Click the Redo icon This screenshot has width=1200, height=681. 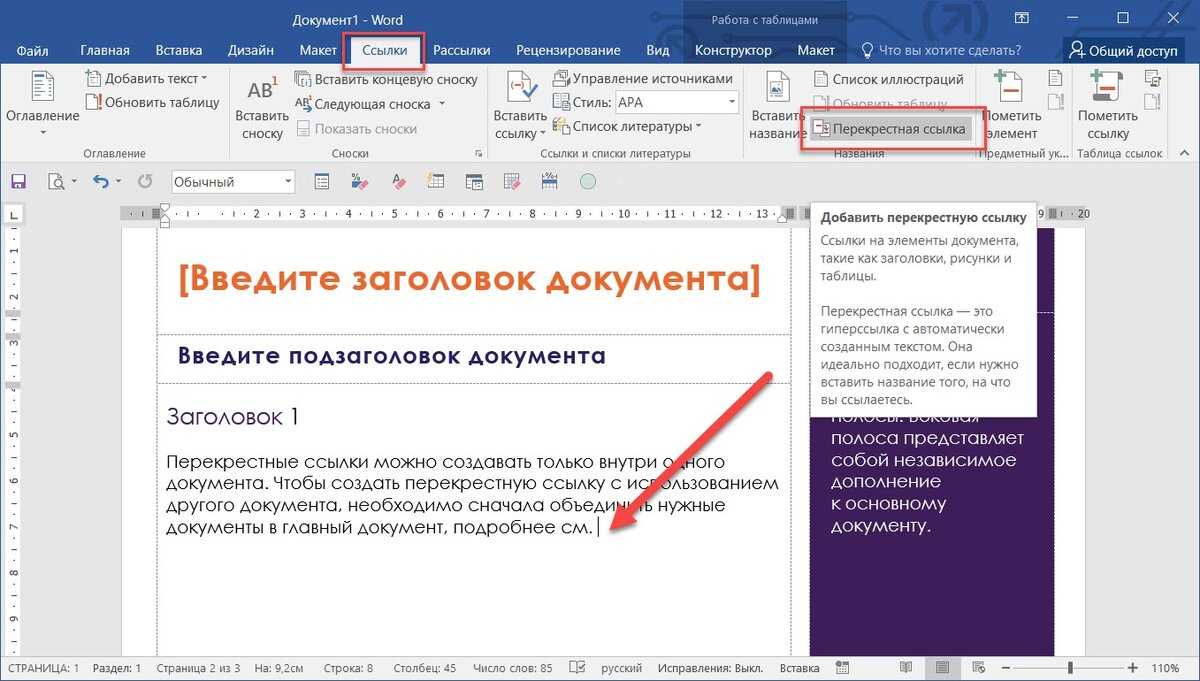tap(145, 182)
